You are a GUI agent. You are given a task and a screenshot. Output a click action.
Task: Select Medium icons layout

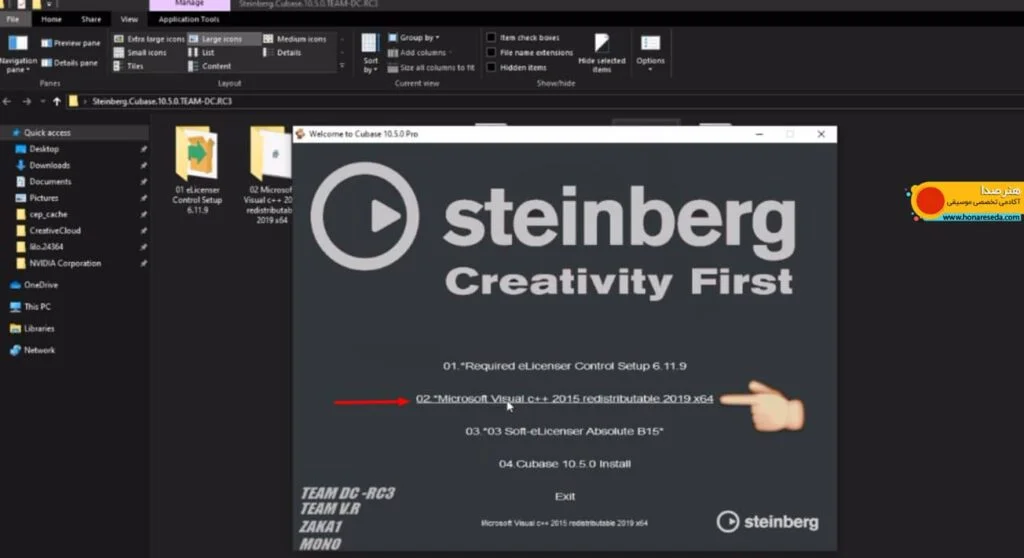click(295, 39)
